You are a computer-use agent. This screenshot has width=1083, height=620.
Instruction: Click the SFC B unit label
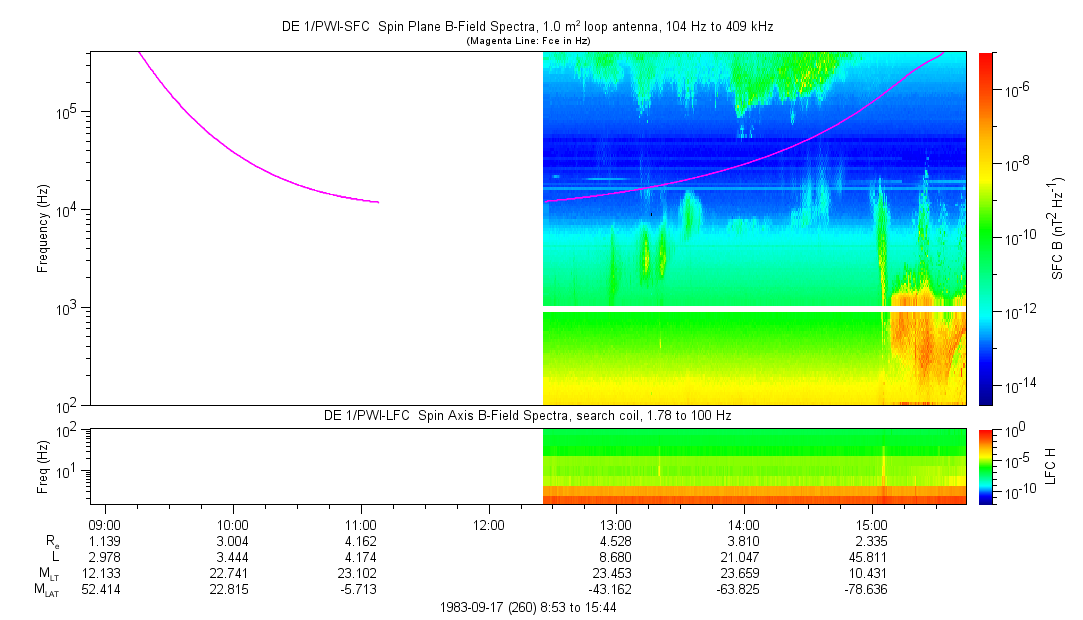pos(1058,228)
